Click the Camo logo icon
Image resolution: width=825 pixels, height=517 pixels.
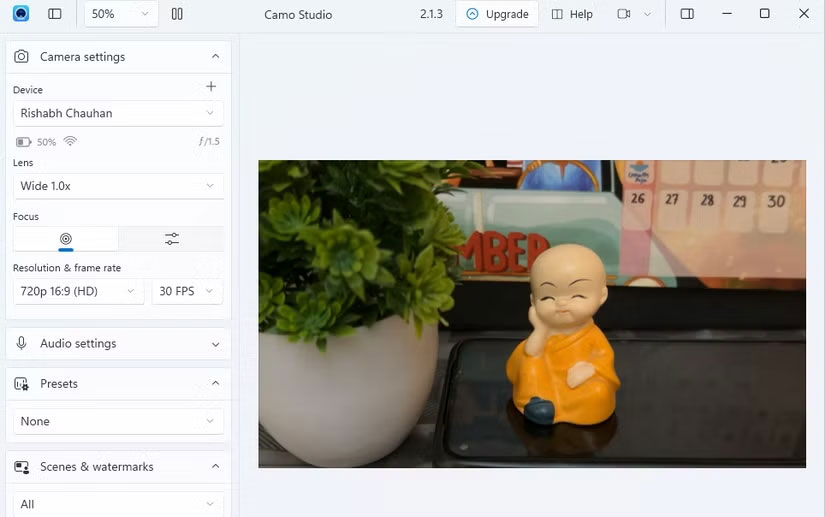click(x=21, y=14)
